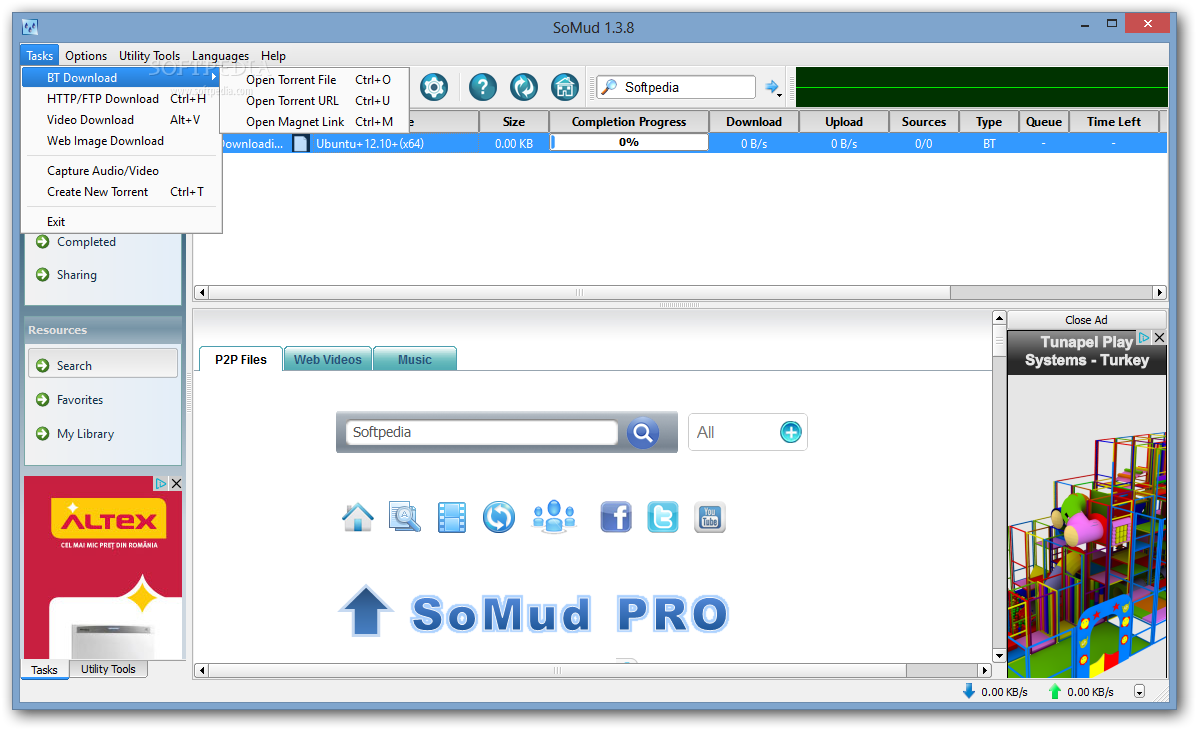This screenshot has height=730, width=1197.
Task: Click the magnifier page search icon
Action: coord(405,517)
